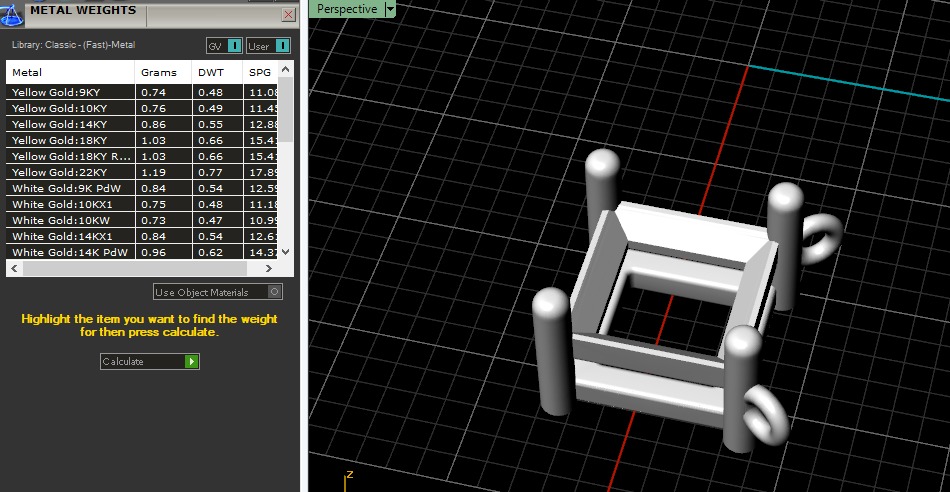Select the lower jump ring in the viewport
950x492 pixels.
click(x=767, y=416)
